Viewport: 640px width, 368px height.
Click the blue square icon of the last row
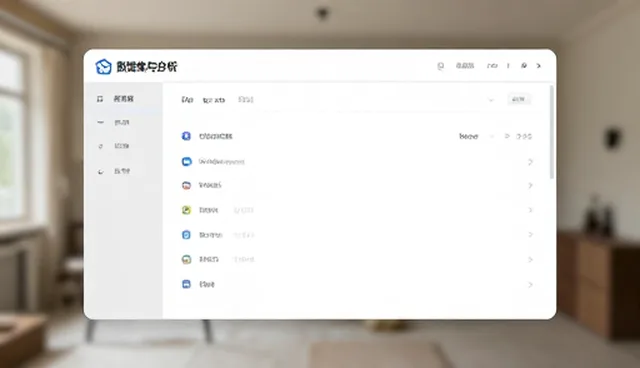pos(186,284)
